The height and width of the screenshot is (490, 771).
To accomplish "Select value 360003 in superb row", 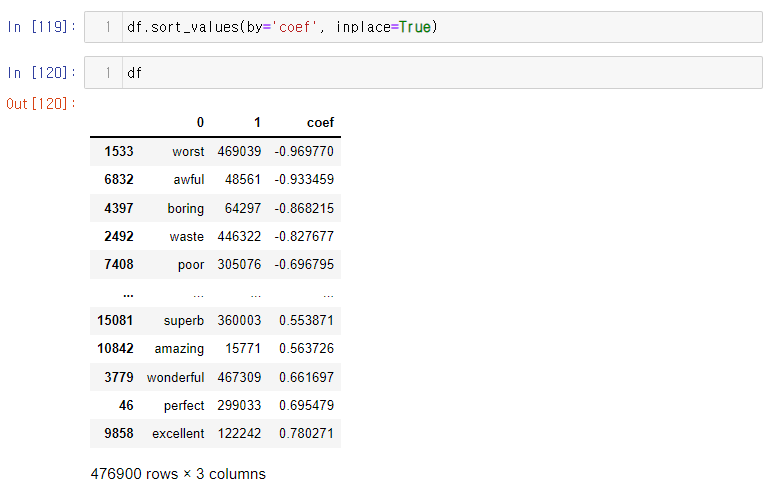I will coord(239,320).
